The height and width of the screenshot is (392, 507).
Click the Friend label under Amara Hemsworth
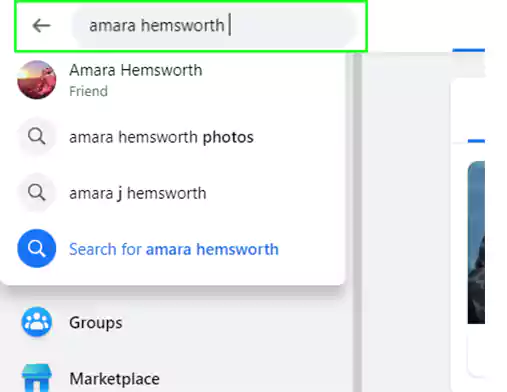88,91
